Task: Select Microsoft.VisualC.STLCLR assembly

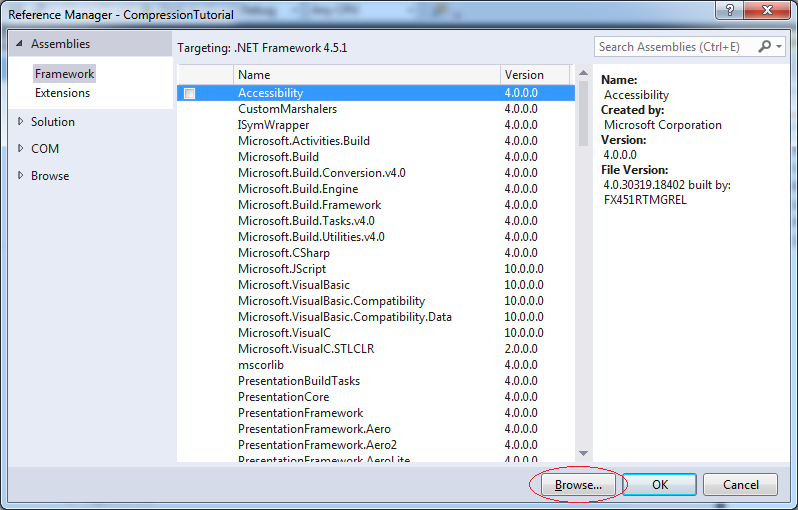Action: pyautogui.click(x=376, y=349)
